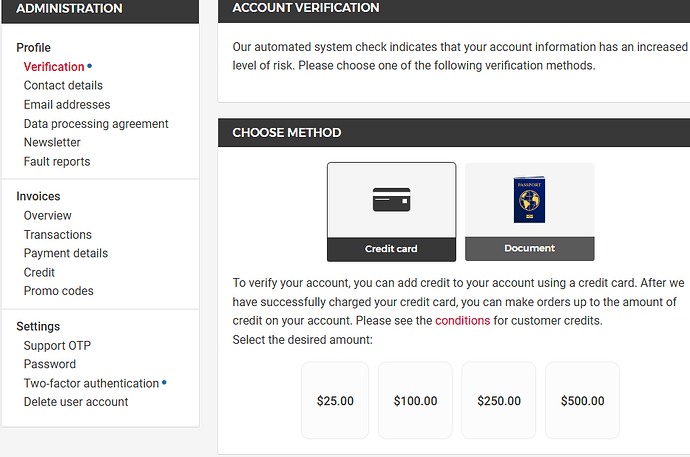Pick the $500.00 amount option
The image size is (690, 457).
[582, 400]
